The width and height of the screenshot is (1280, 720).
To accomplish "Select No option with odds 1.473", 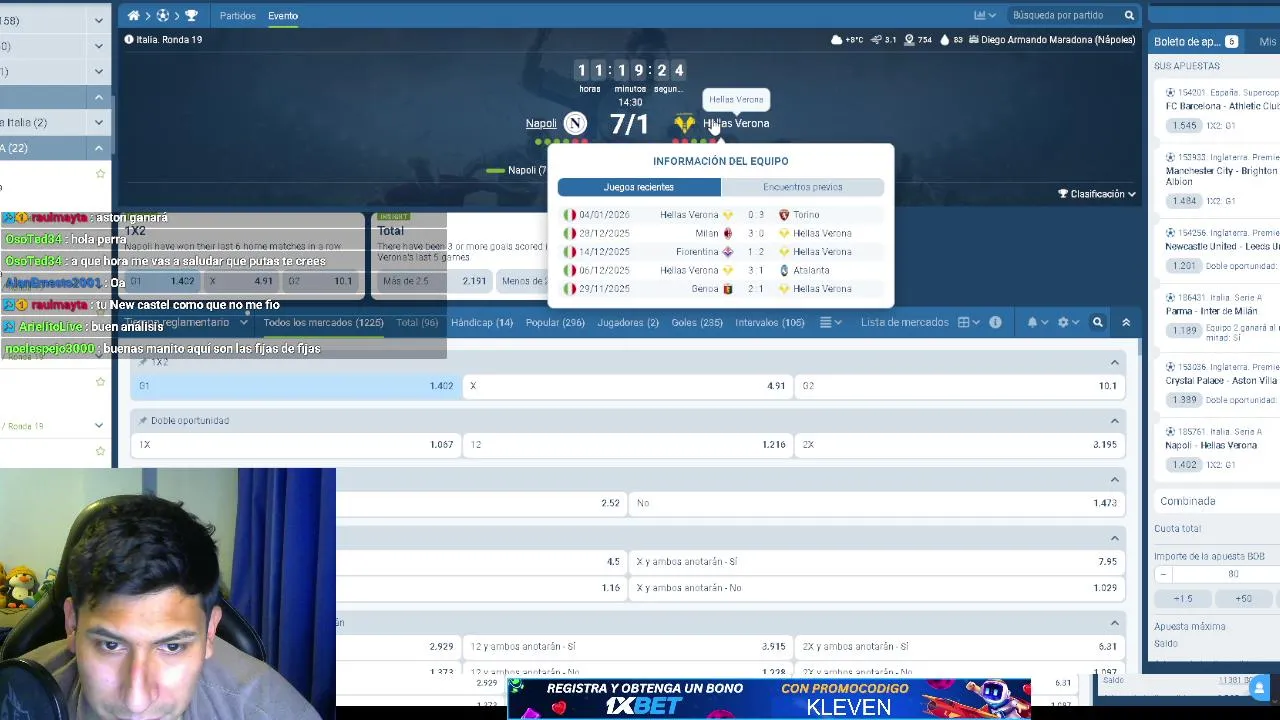I will pyautogui.click(x=877, y=503).
